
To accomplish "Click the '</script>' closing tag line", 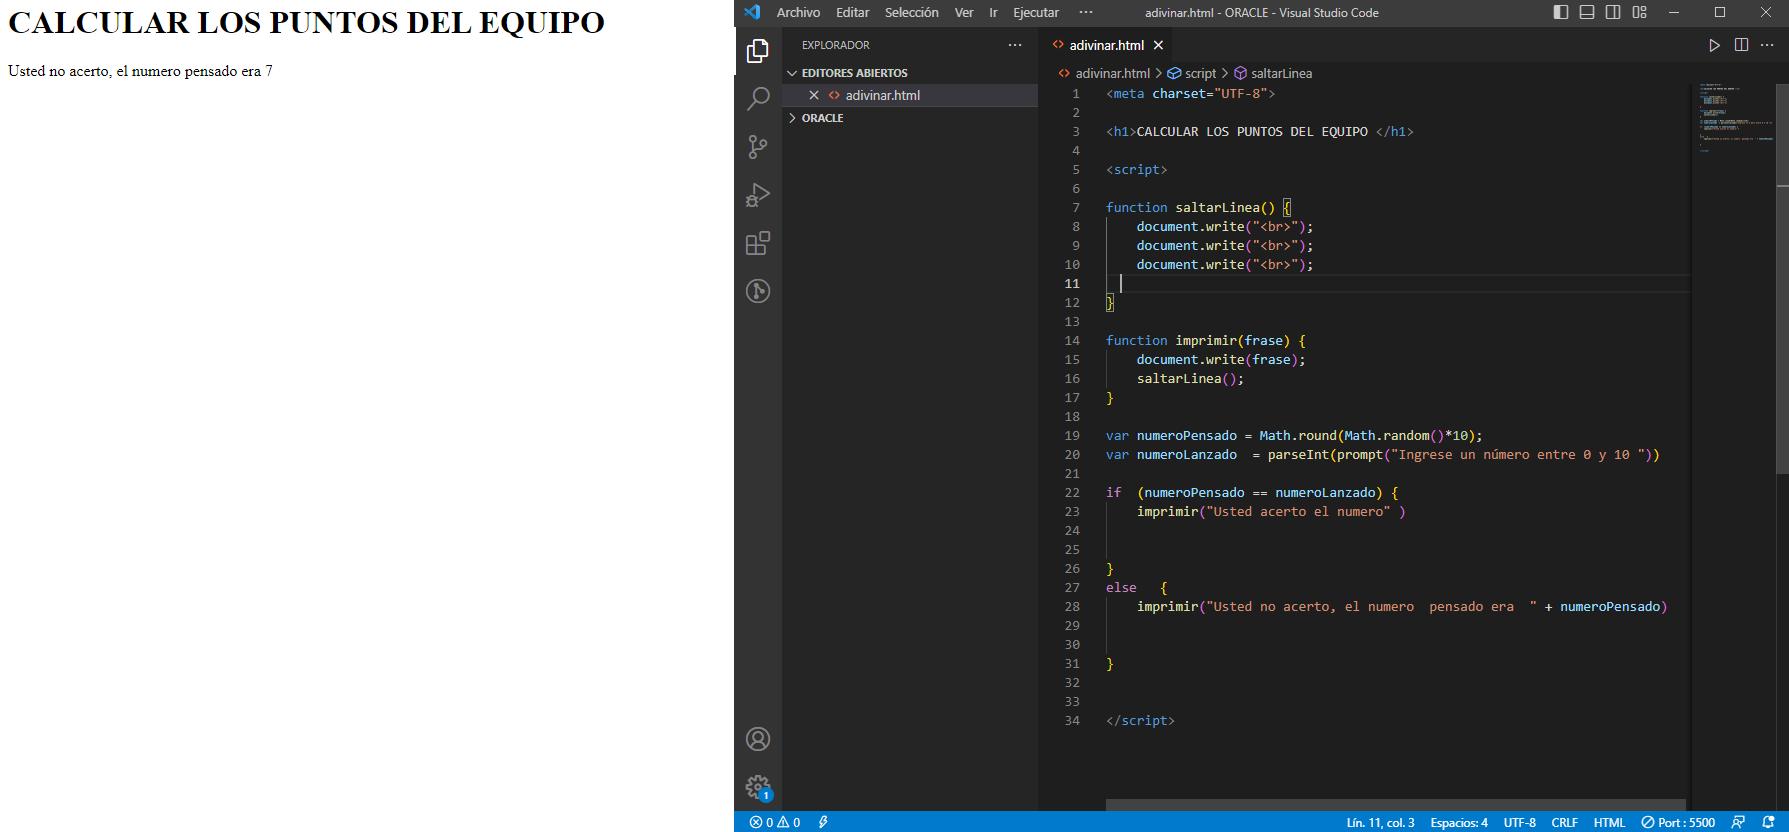I will pyautogui.click(x=1140, y=721).
